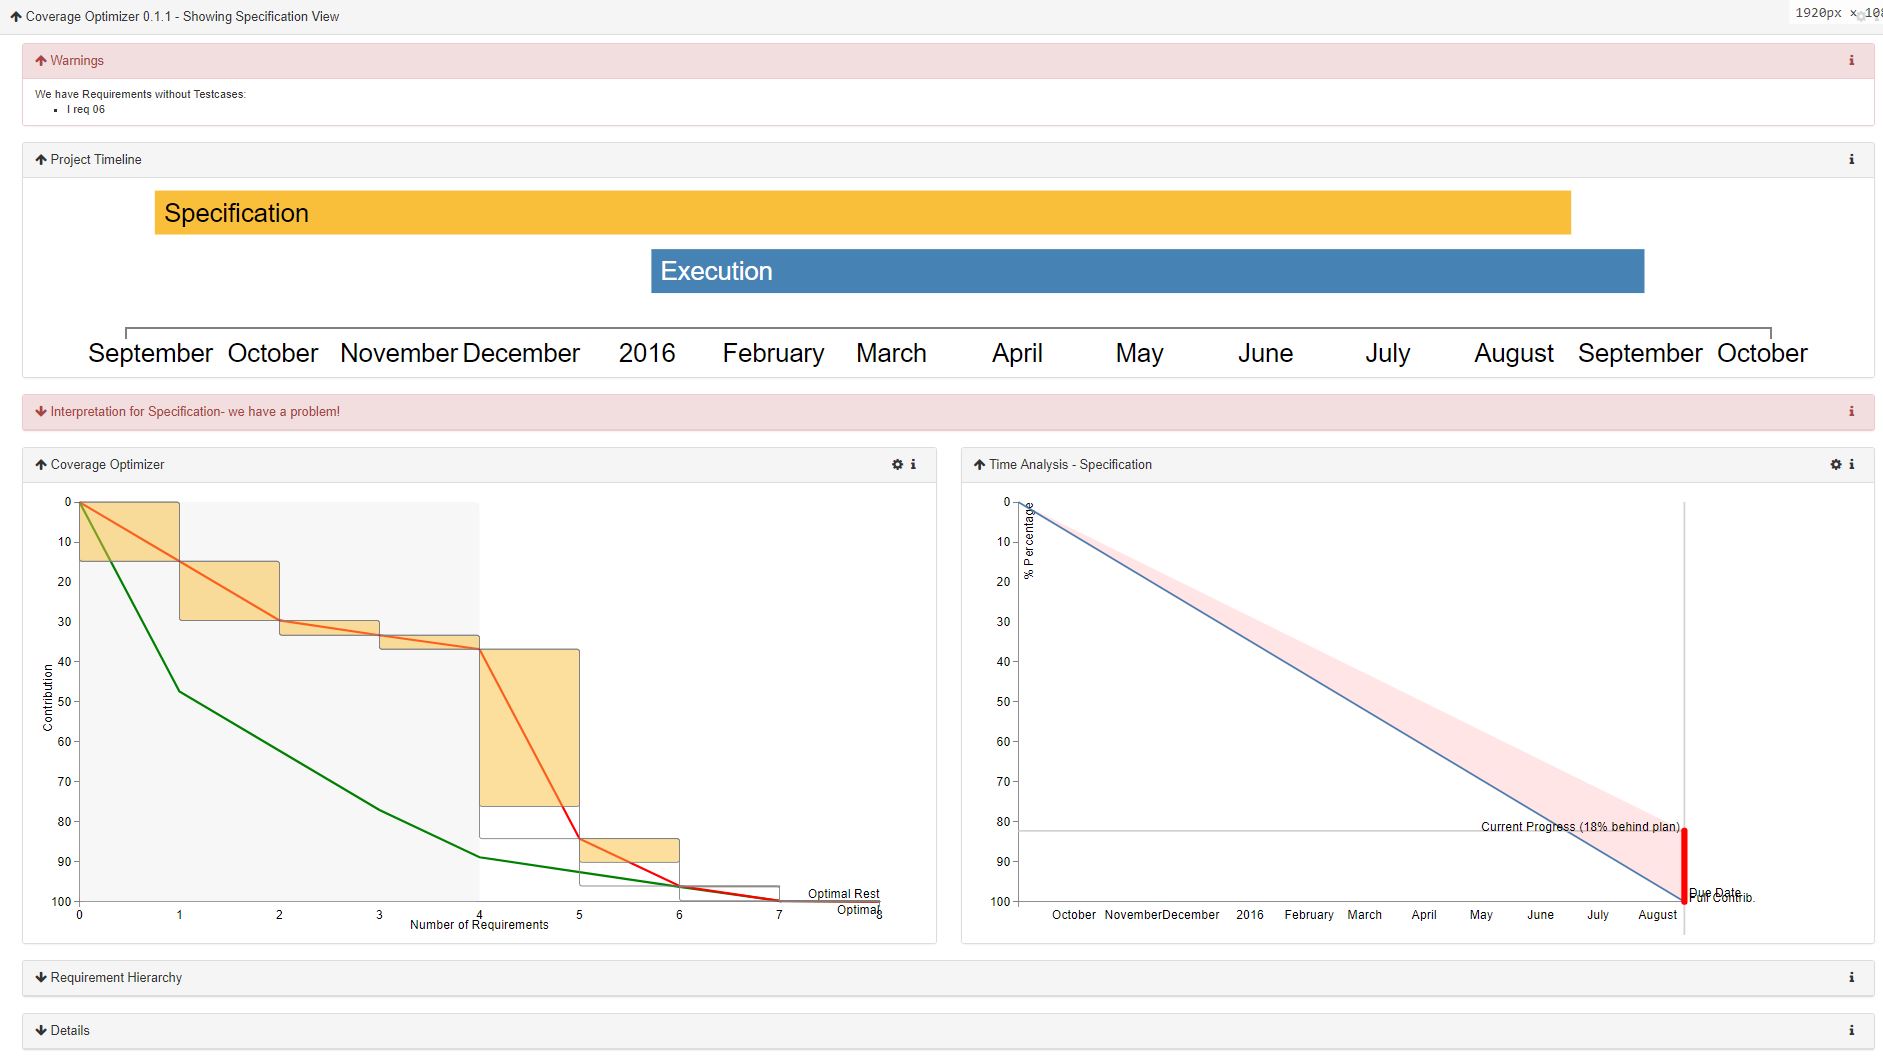Collapse the Project Timeline panel arrow
This screenshot has width=1883, height=1061.
pos(41,160)
